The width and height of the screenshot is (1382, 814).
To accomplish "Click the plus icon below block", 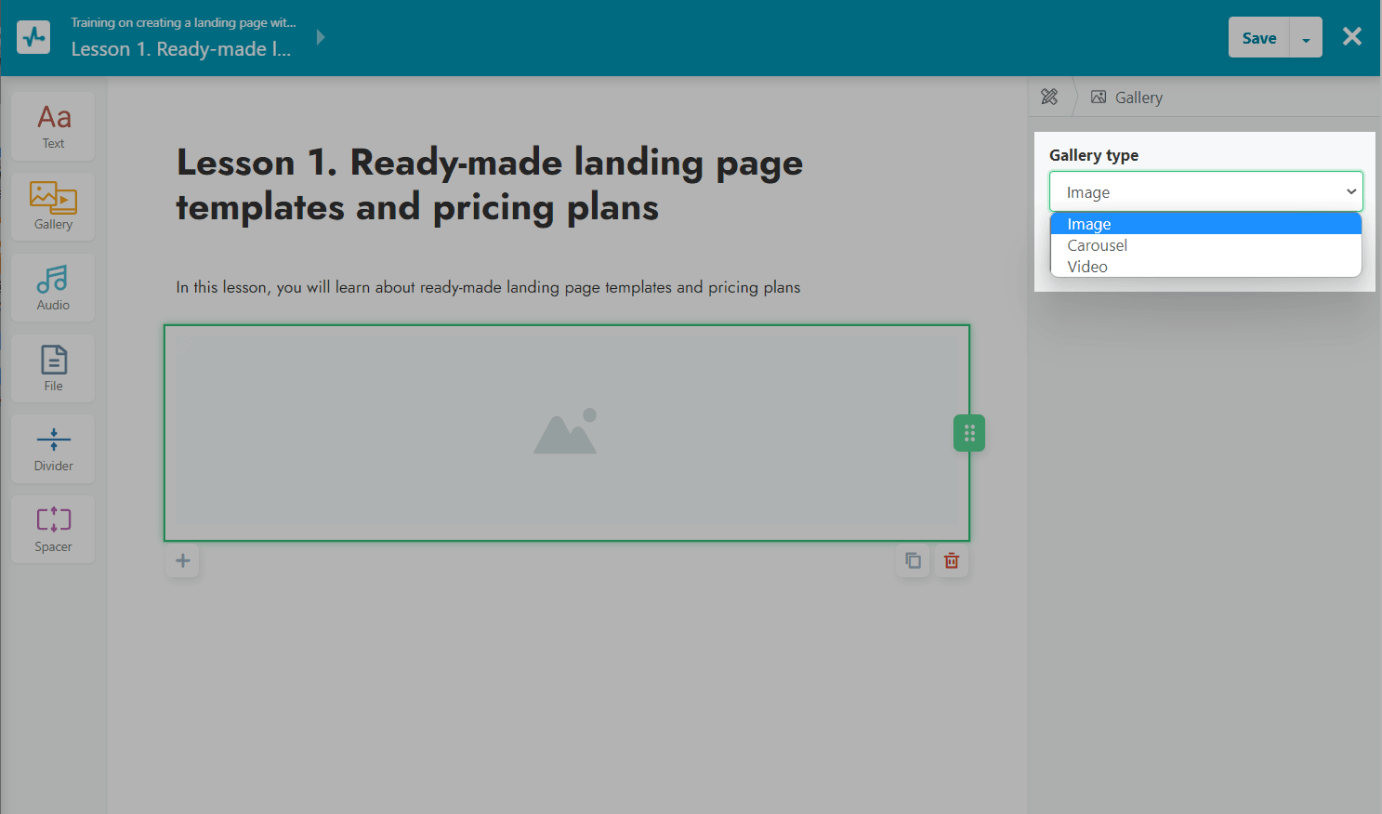I will coord(182,561).
